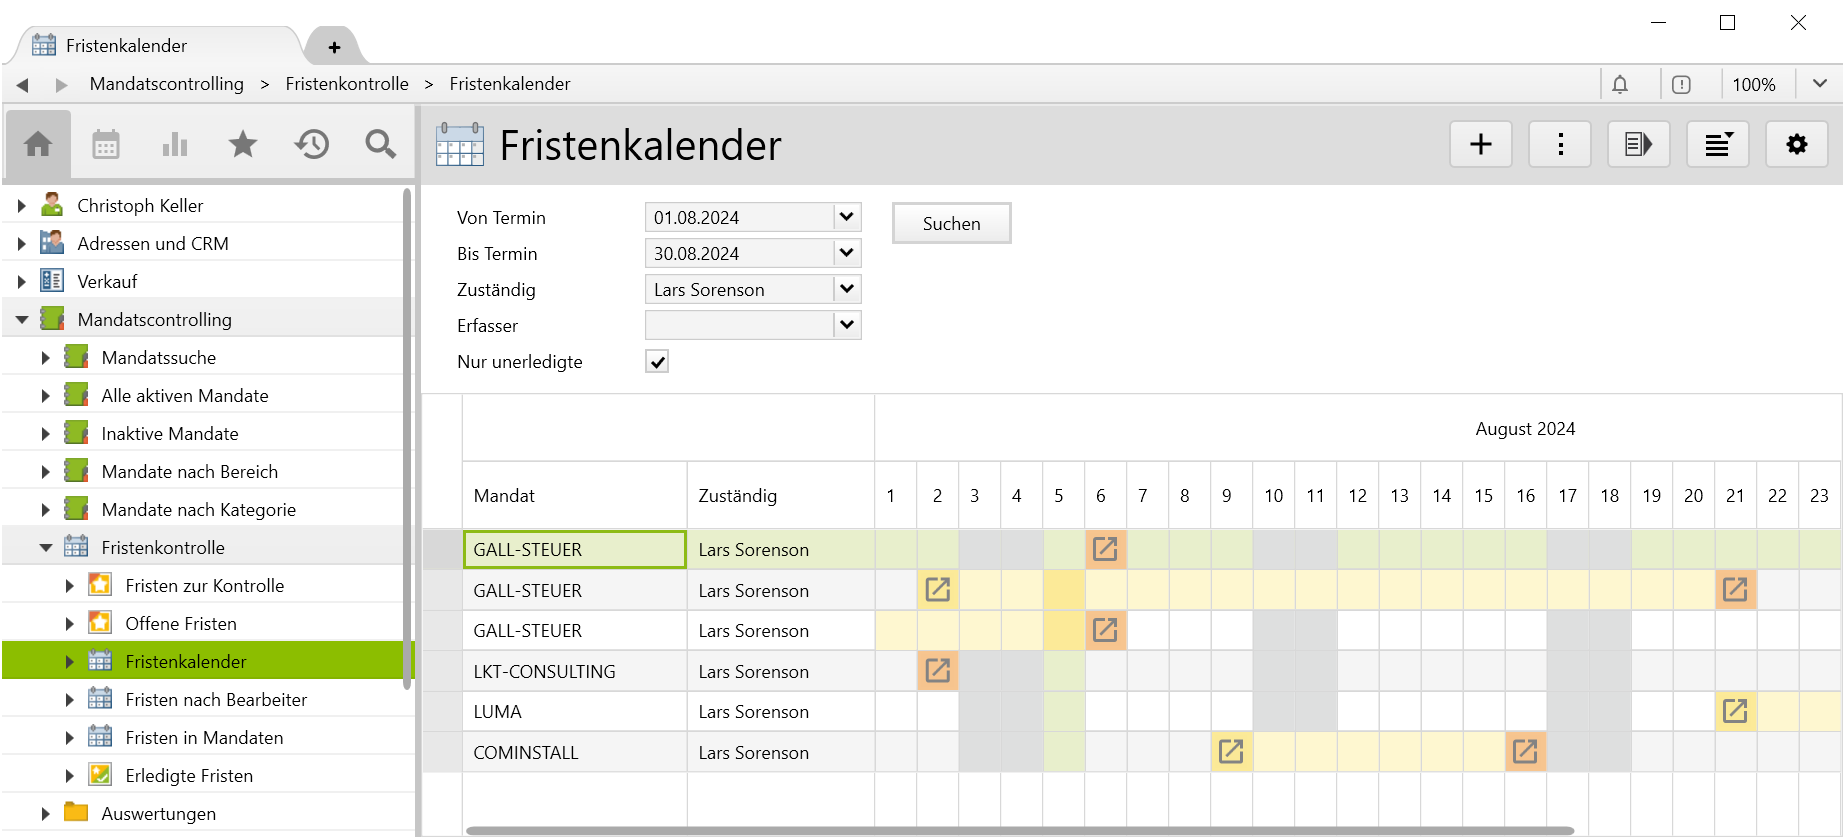The image size is (1844, 839).
Task: Open a new tab with plus tab
Action: 334,47
